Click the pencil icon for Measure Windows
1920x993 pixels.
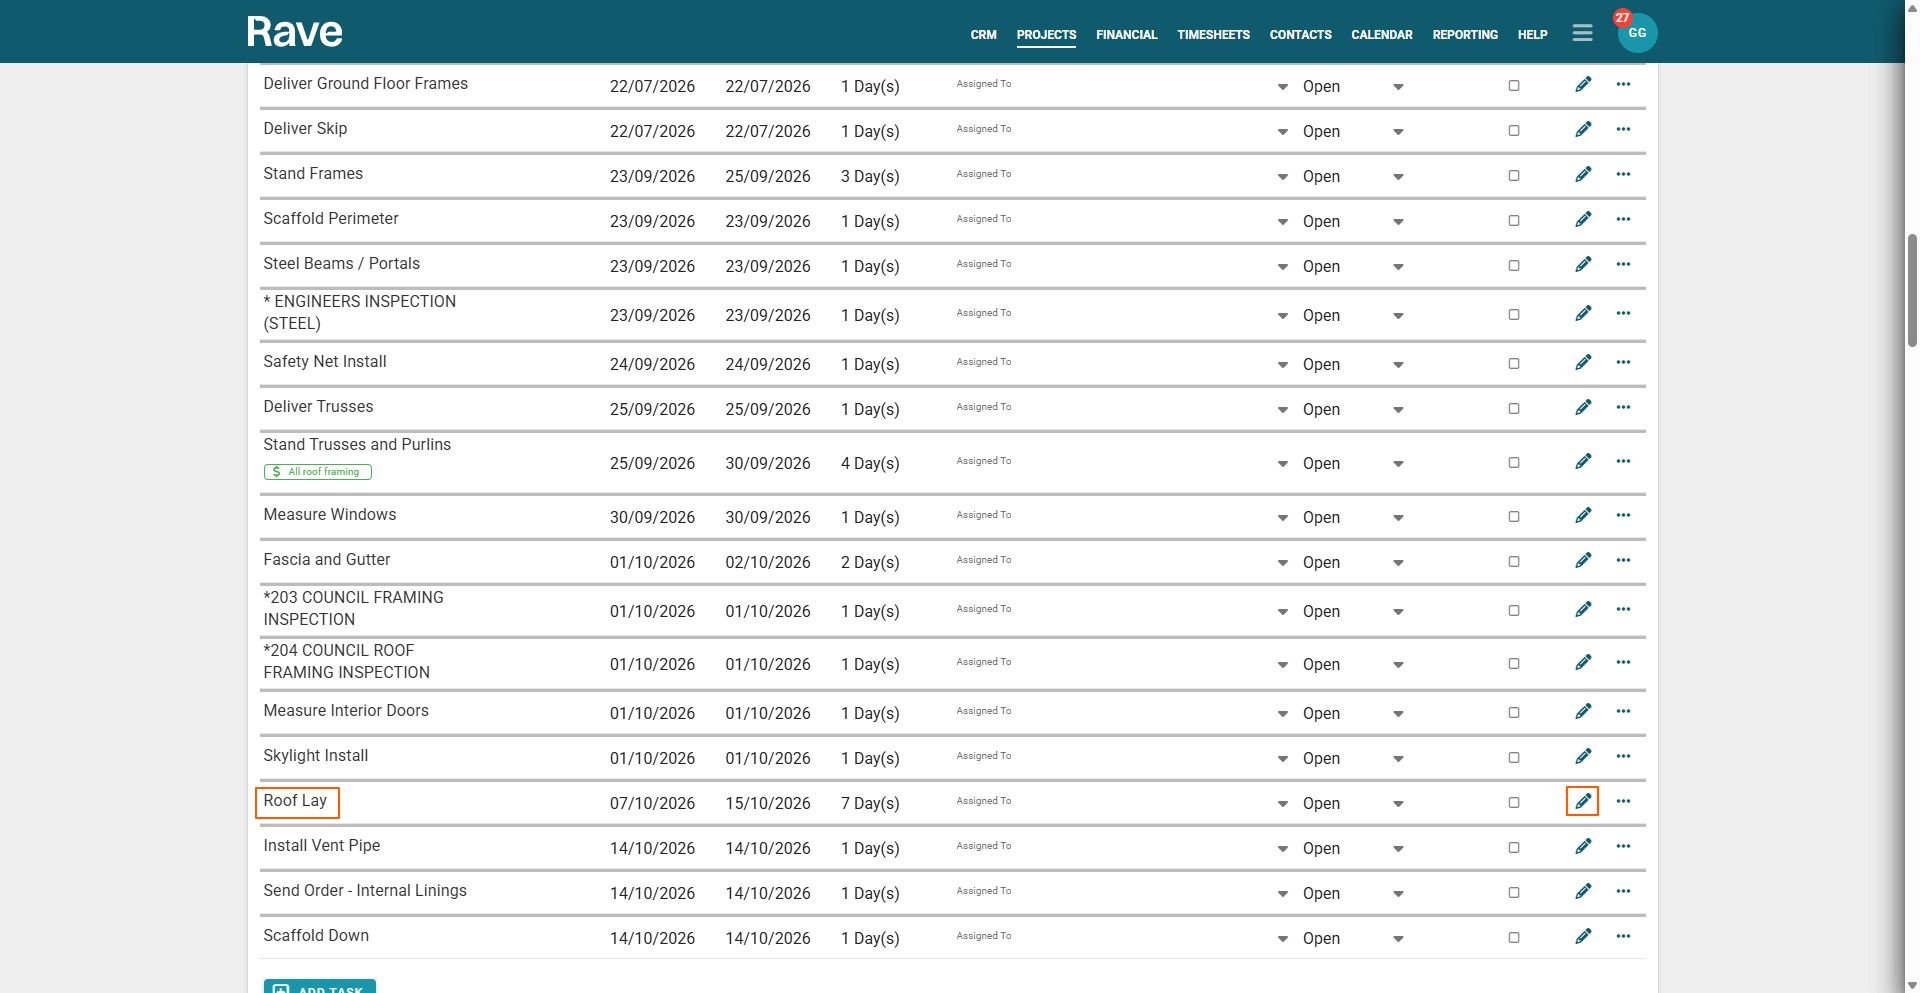pos(1582,515)
